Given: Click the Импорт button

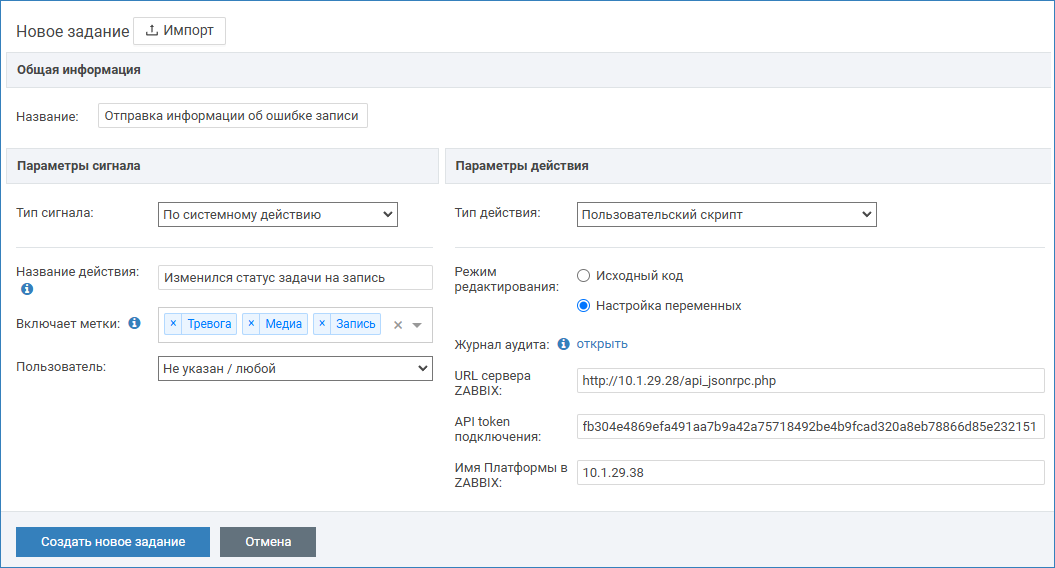Looking at the screenshot, I should pyautogui.click(x=180, y=31).
